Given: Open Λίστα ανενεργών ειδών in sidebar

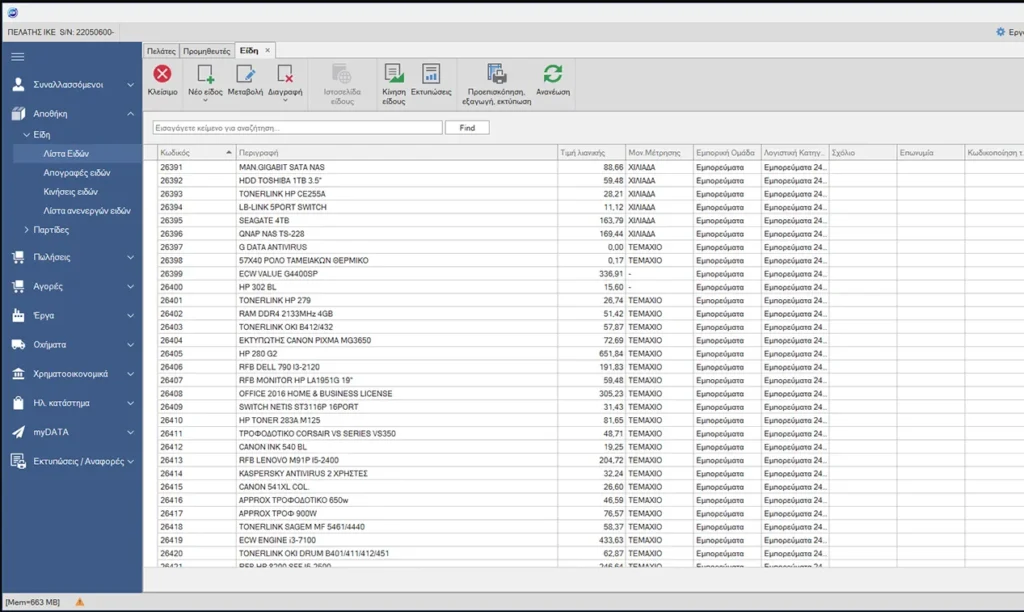Looking at the screenshot, I should coord(87,211).
